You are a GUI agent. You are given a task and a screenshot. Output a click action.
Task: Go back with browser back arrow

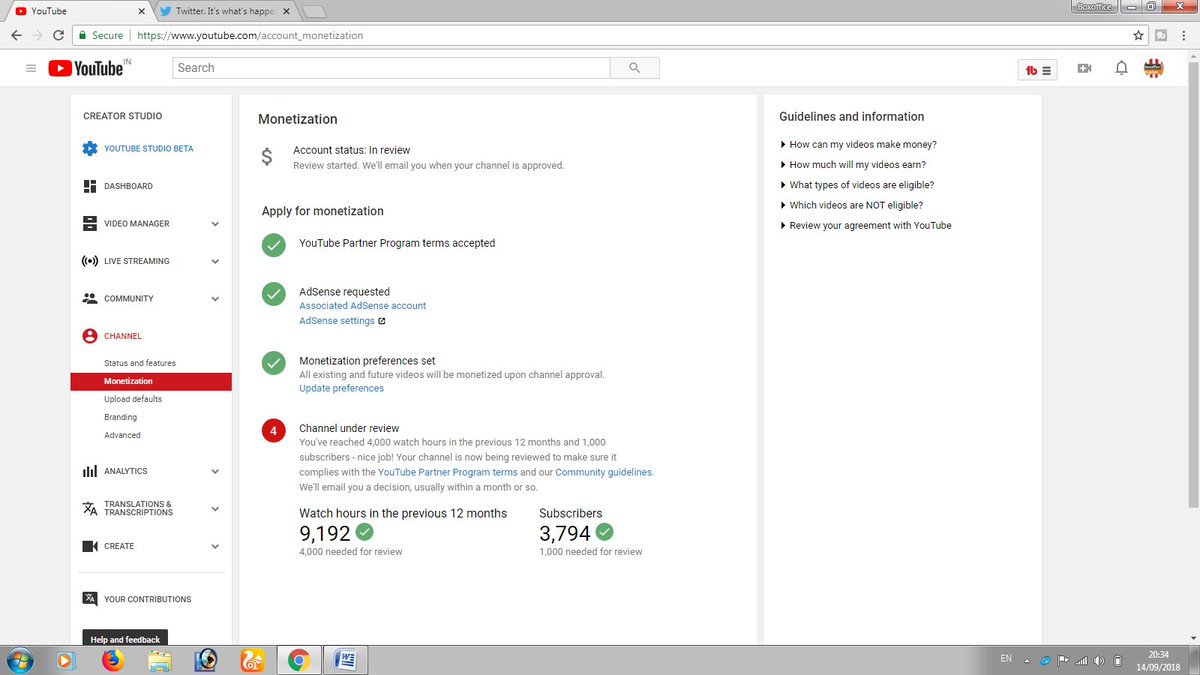(x=16, y=35)
